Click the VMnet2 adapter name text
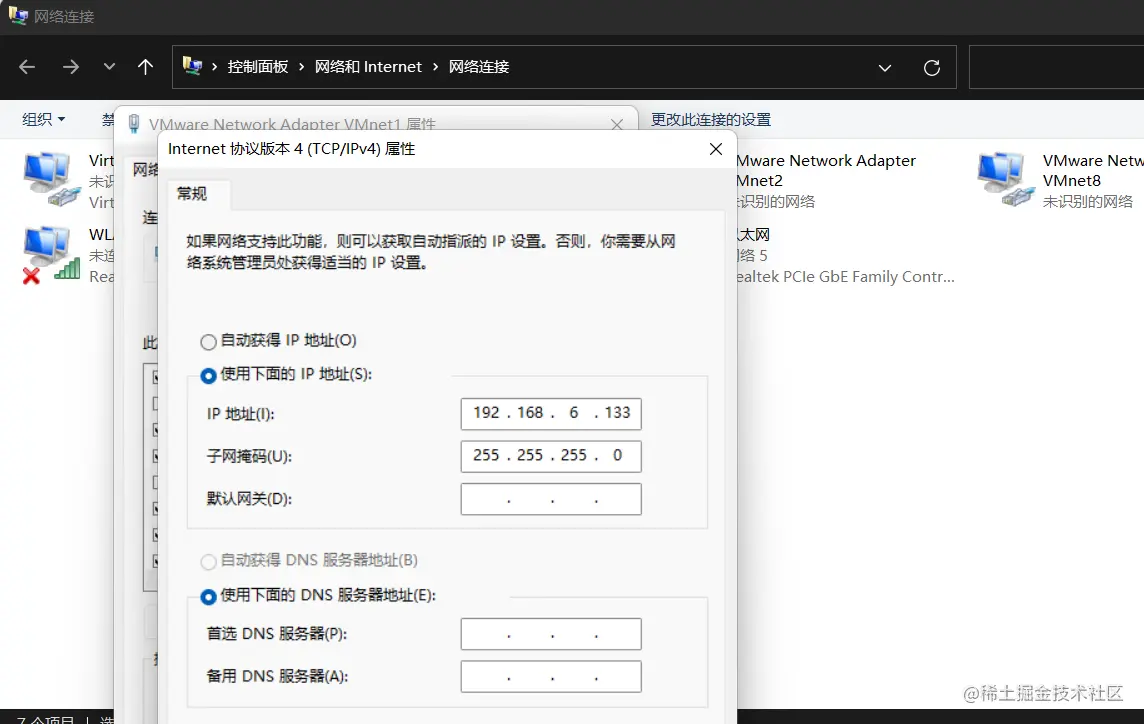The width and height of the screenshot is (1144, 724). click(825, 170)
